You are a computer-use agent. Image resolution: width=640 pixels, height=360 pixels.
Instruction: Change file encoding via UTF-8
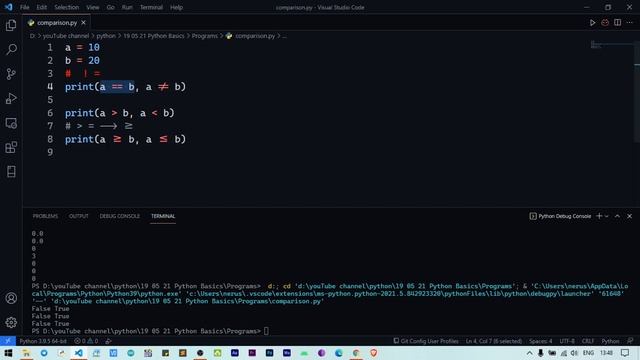click(567, 341)
